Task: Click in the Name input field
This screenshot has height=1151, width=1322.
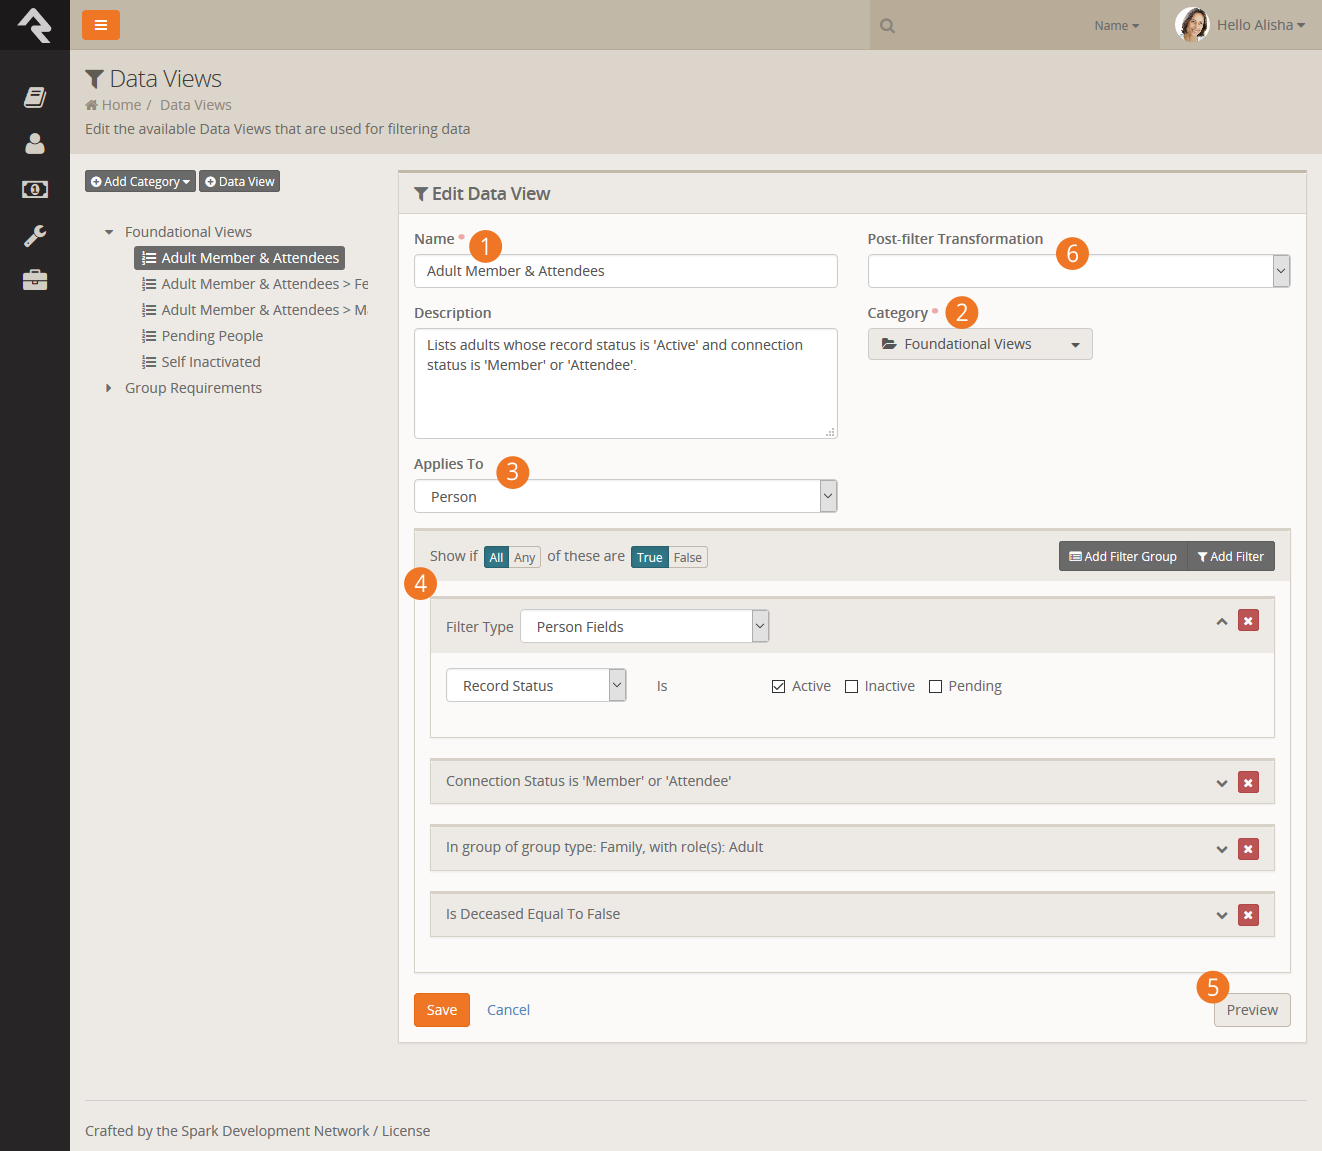Action: click(626, 271)
